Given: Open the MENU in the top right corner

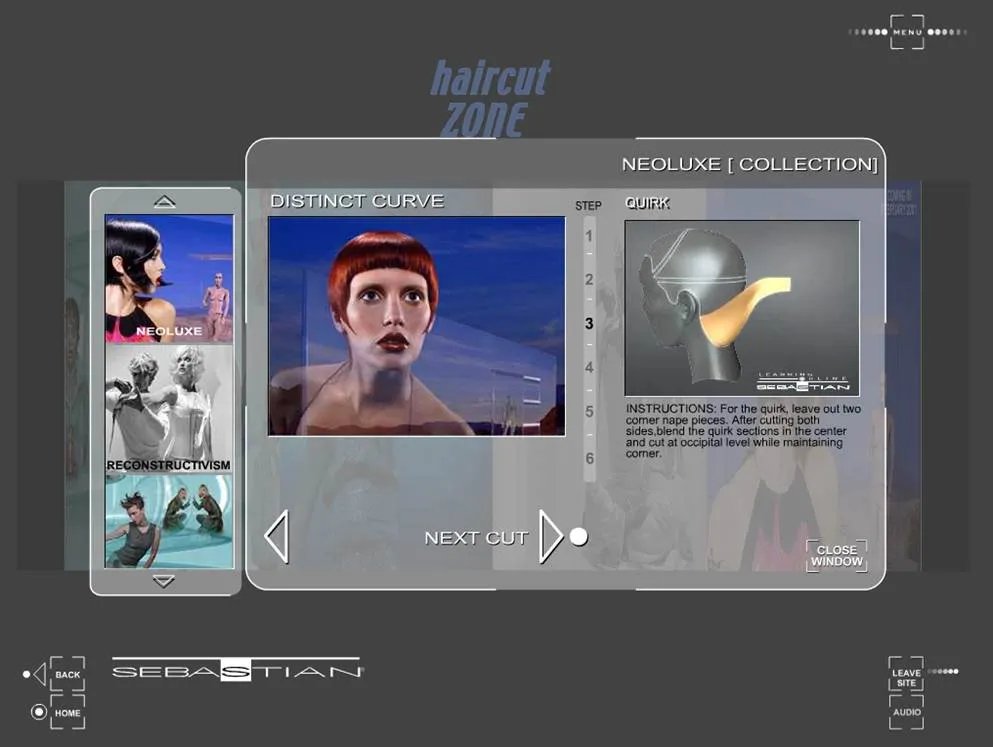Looking at the screenshot, I should [x=907, y=32].
